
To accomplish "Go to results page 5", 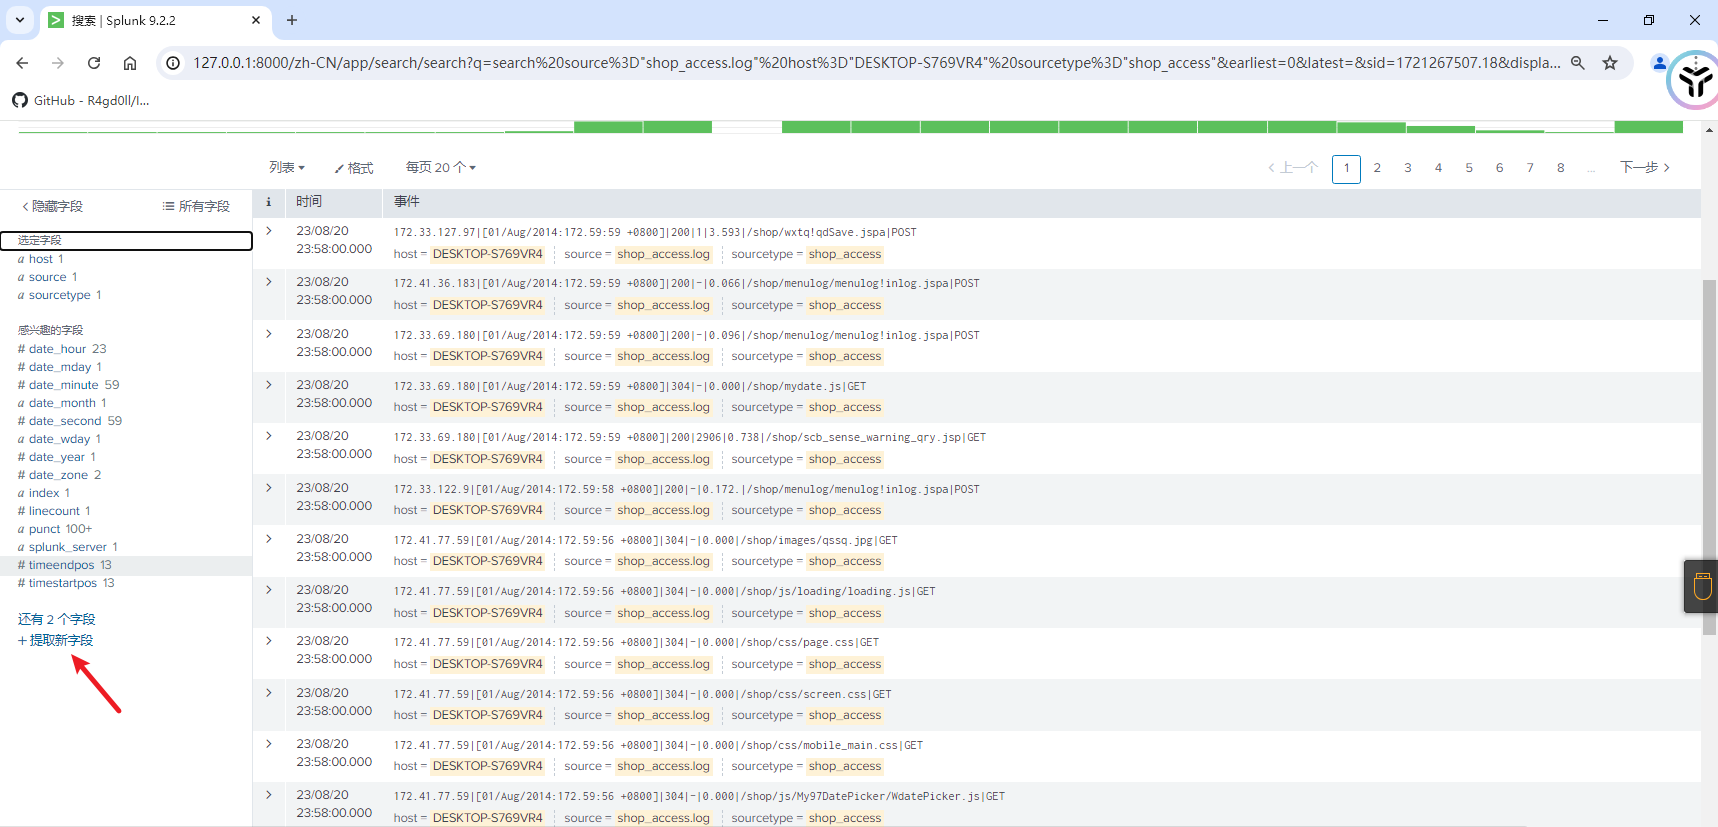I will tap(1469, 168).
